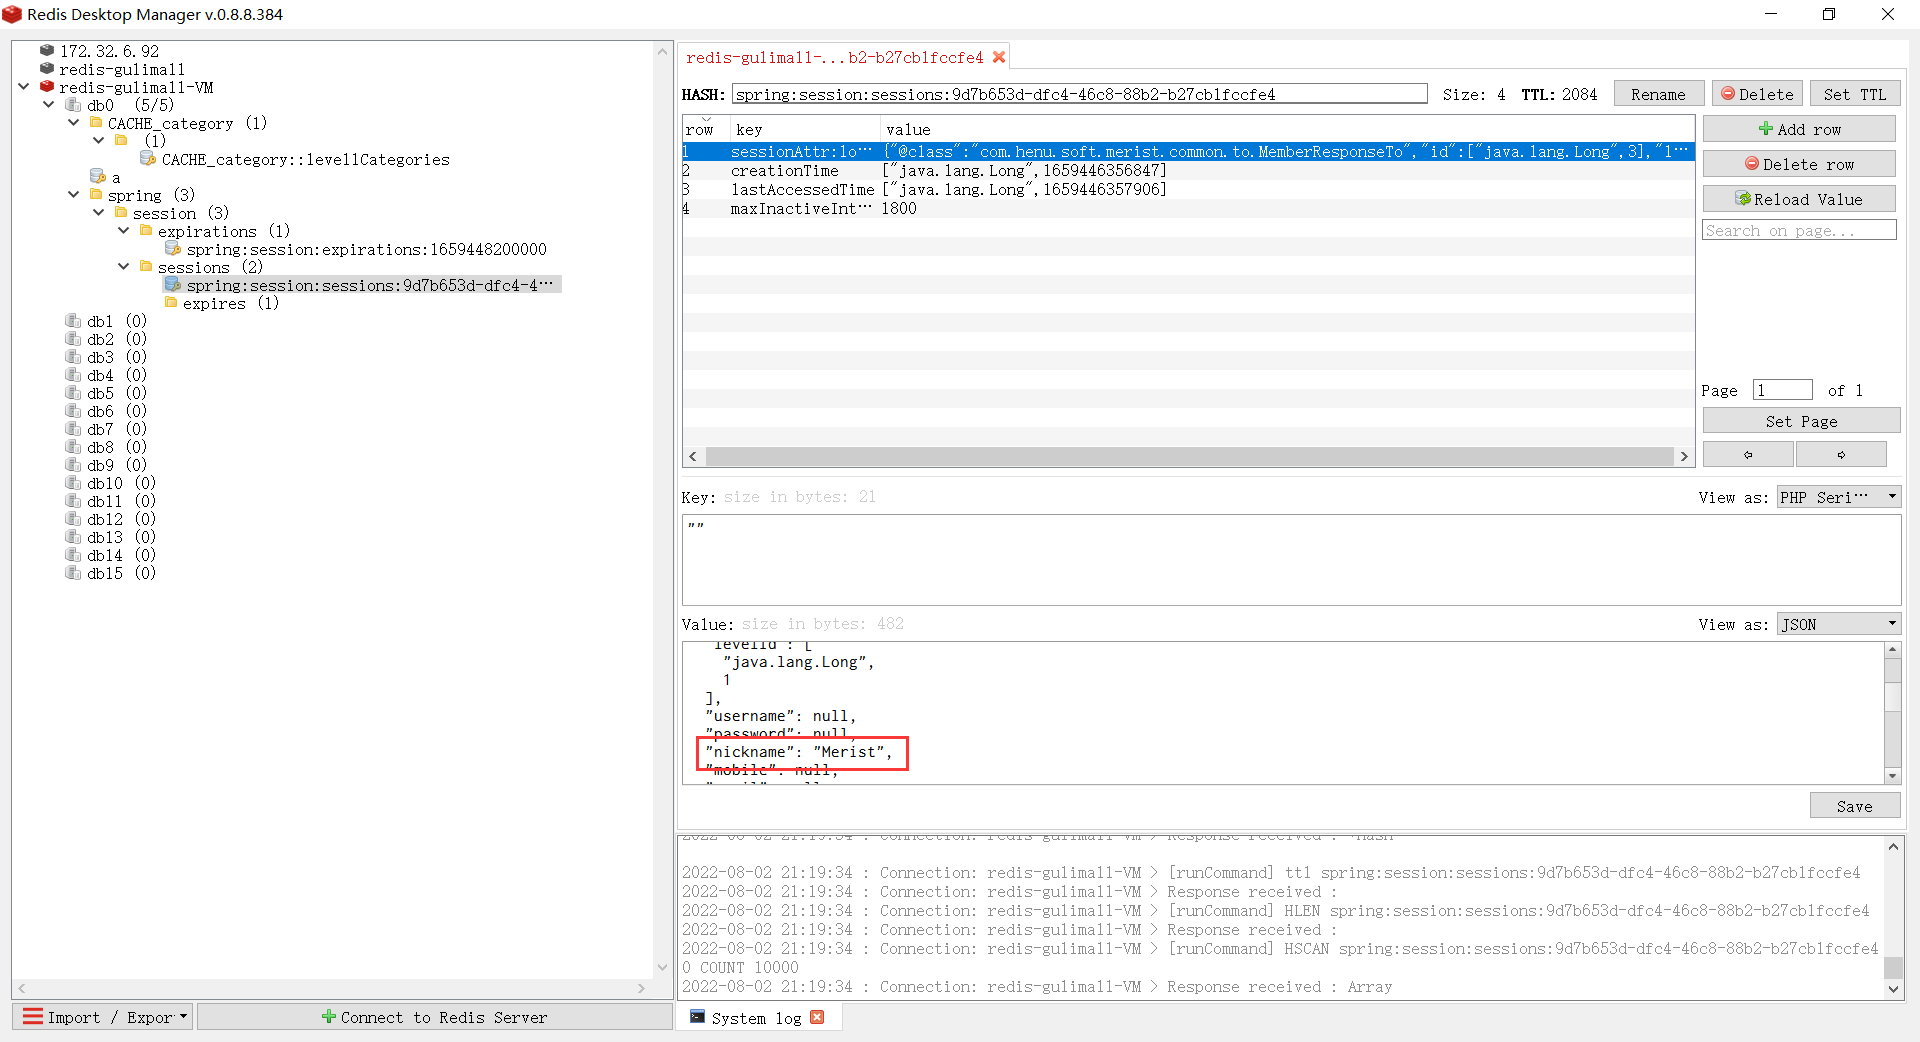The width and height of the screenshot is (1920, 1042).
Task: Select the lastAccessedTime row
Action: pos(1188,189)
